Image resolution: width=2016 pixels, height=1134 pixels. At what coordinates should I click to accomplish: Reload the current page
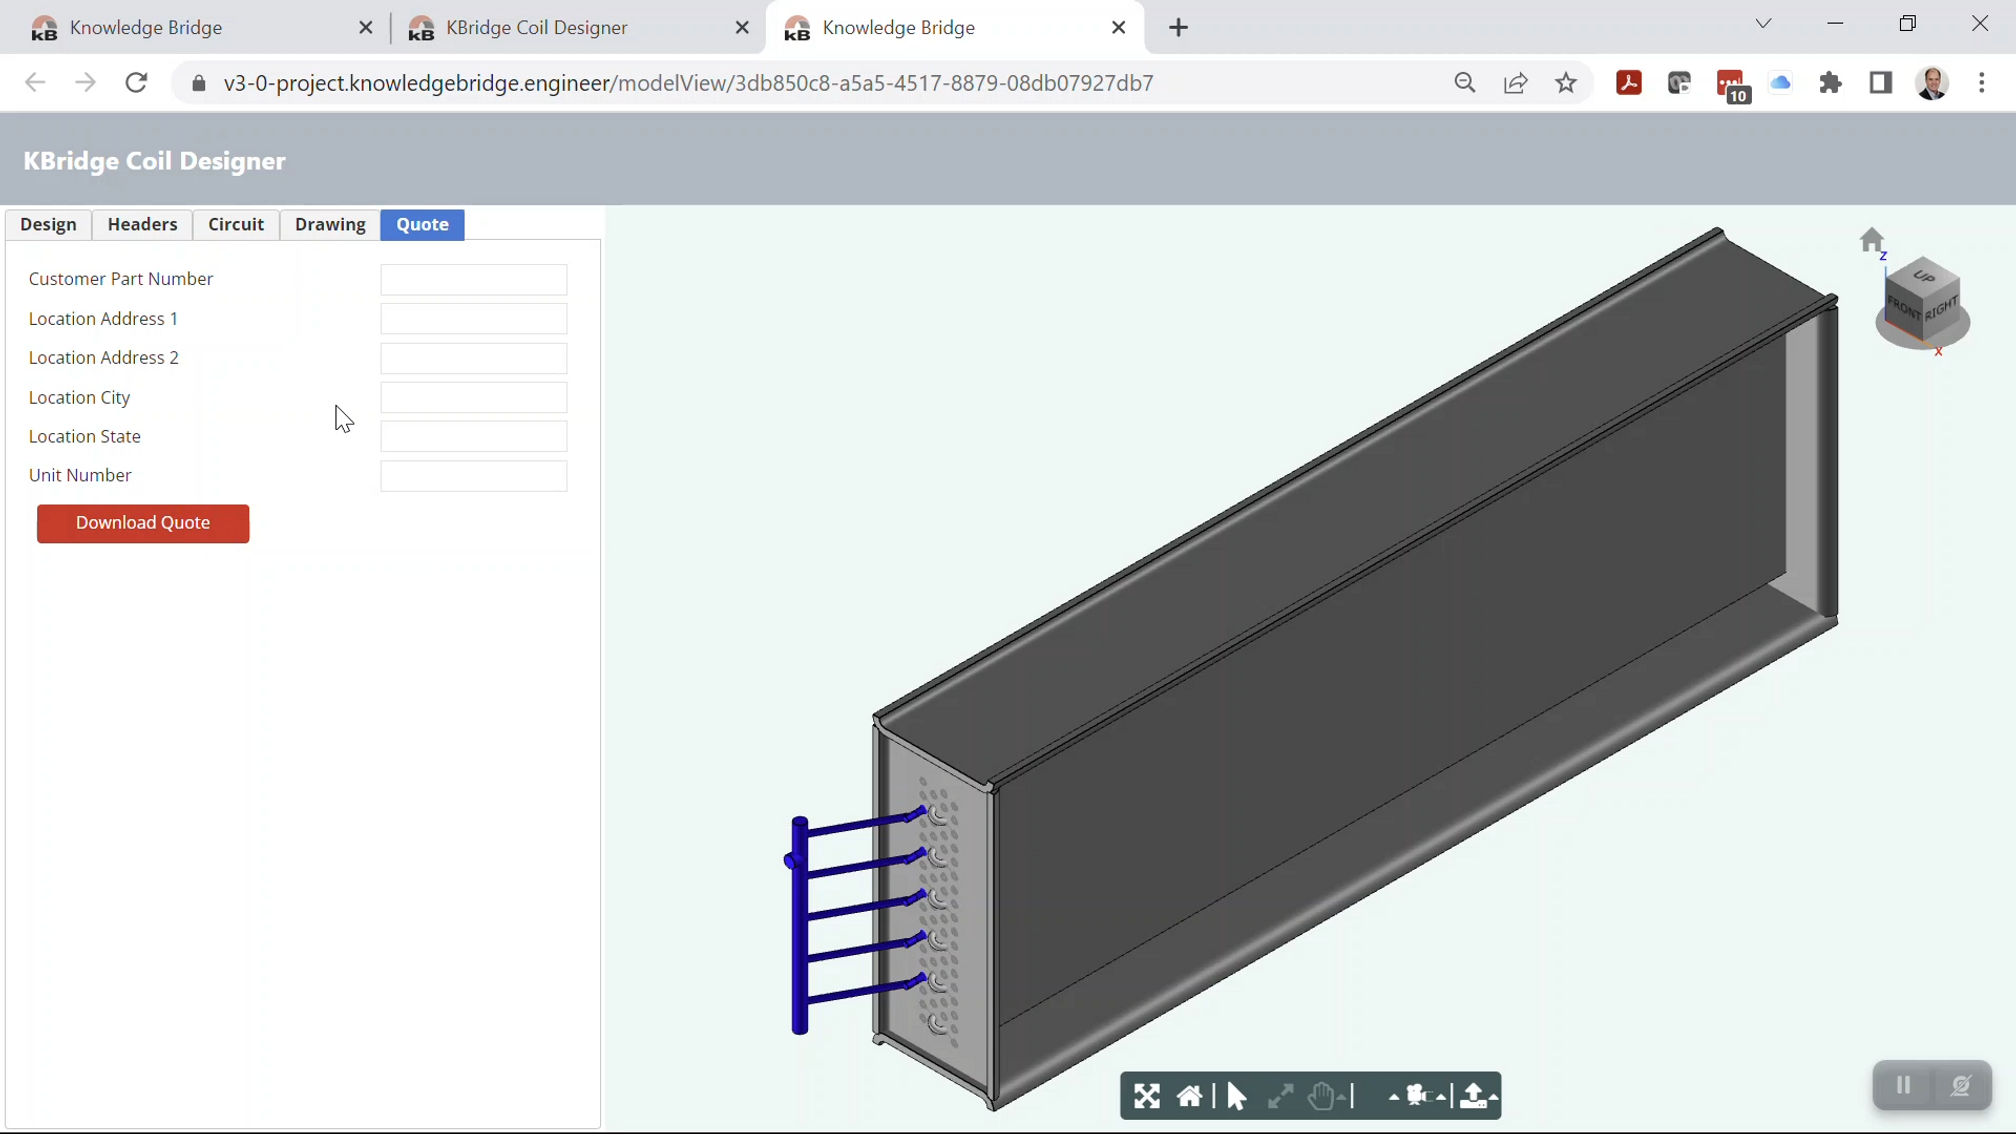(137, 83)
